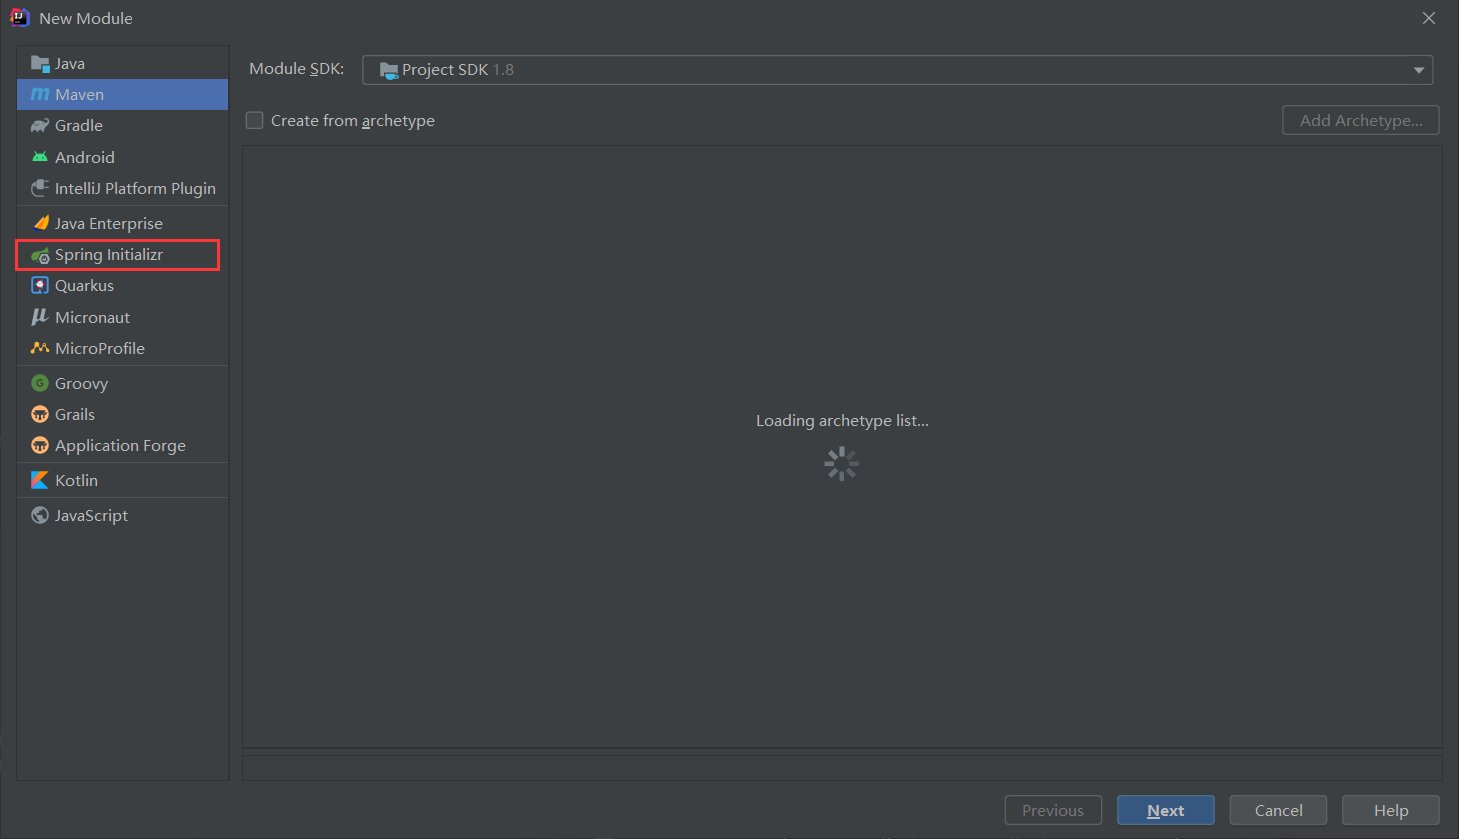The image size is (1459, 839).
Task: Click the Grails icon
Action: coord(40,414)
